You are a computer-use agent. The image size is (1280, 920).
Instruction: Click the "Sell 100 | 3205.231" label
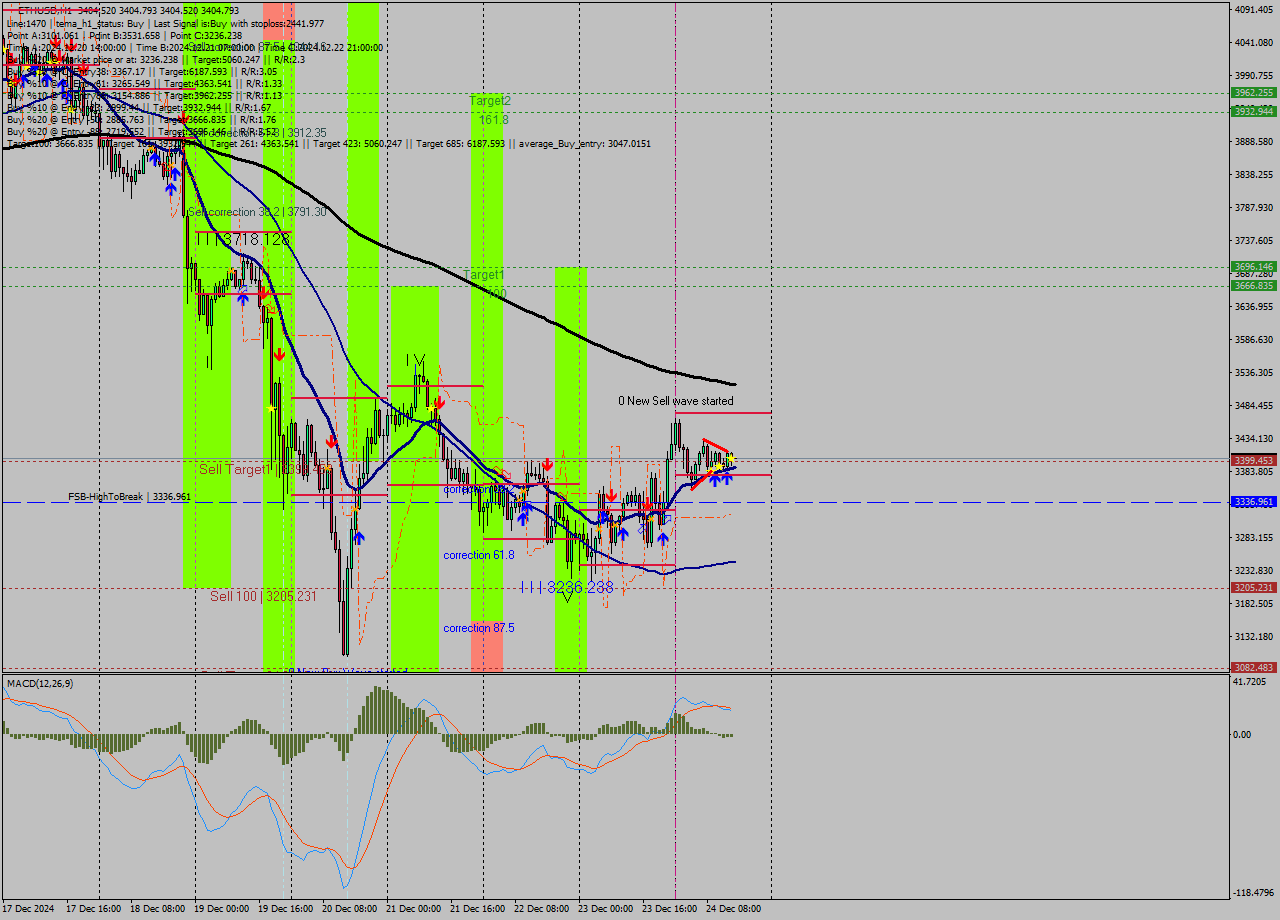click(x=263, y=596)
